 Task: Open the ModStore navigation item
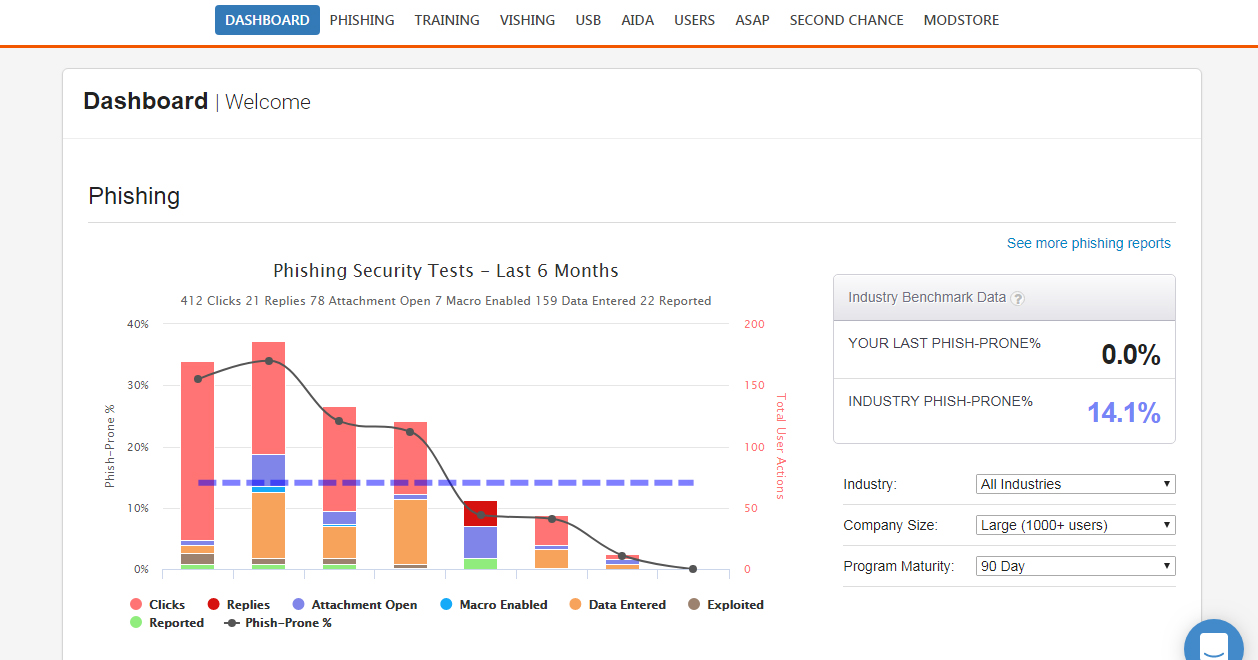point(961,20)
